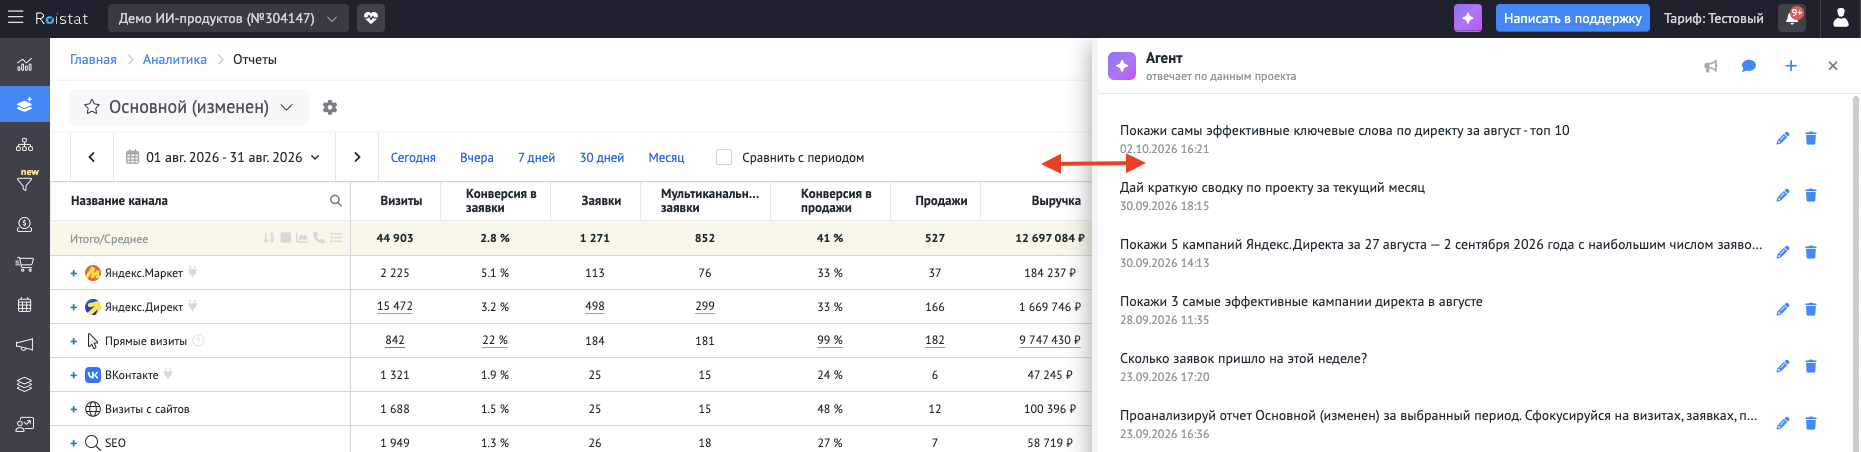This screenshot has width=1861, height=452.
Task: Edit the 'Покажи 3 самые эффективные' chat
Action: (x=1783, y=309)
